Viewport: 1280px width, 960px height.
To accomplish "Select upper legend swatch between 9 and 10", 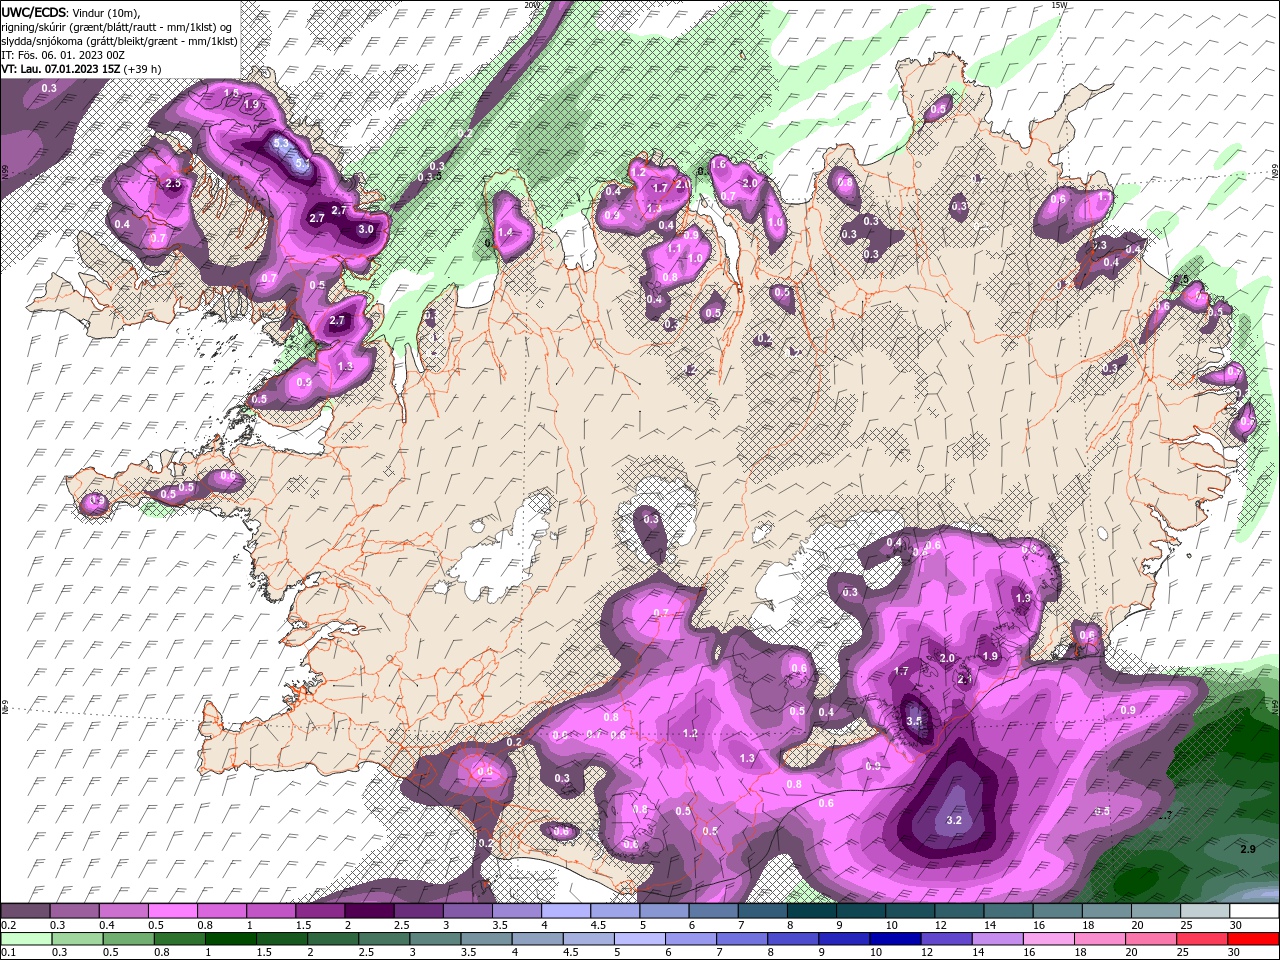I will click(x=861, y=912).
